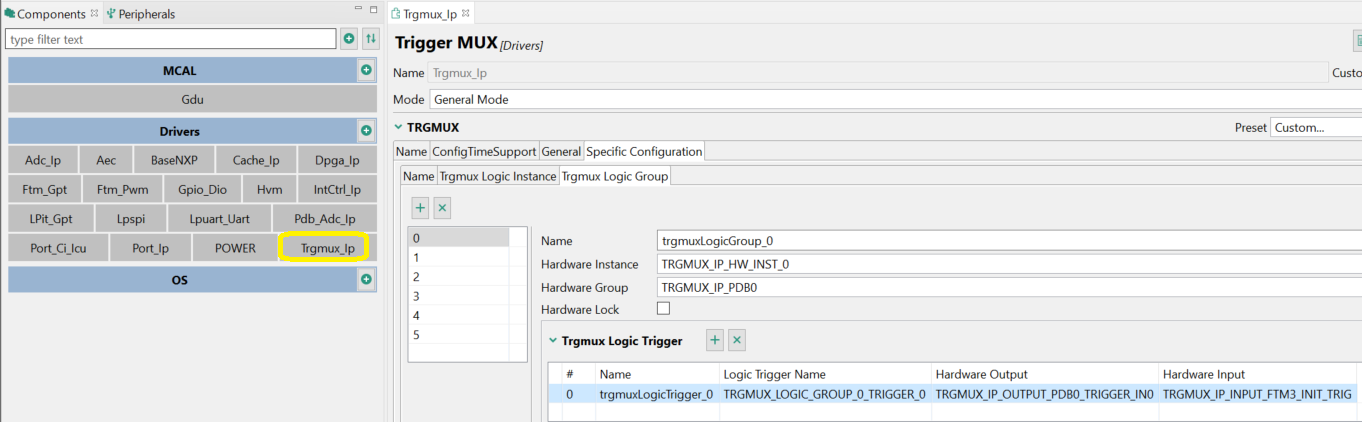Screen dimensions: 1365x422
Task: Delete the selected Trgmux Logic Trigger
Action: [x=737, y=340]
